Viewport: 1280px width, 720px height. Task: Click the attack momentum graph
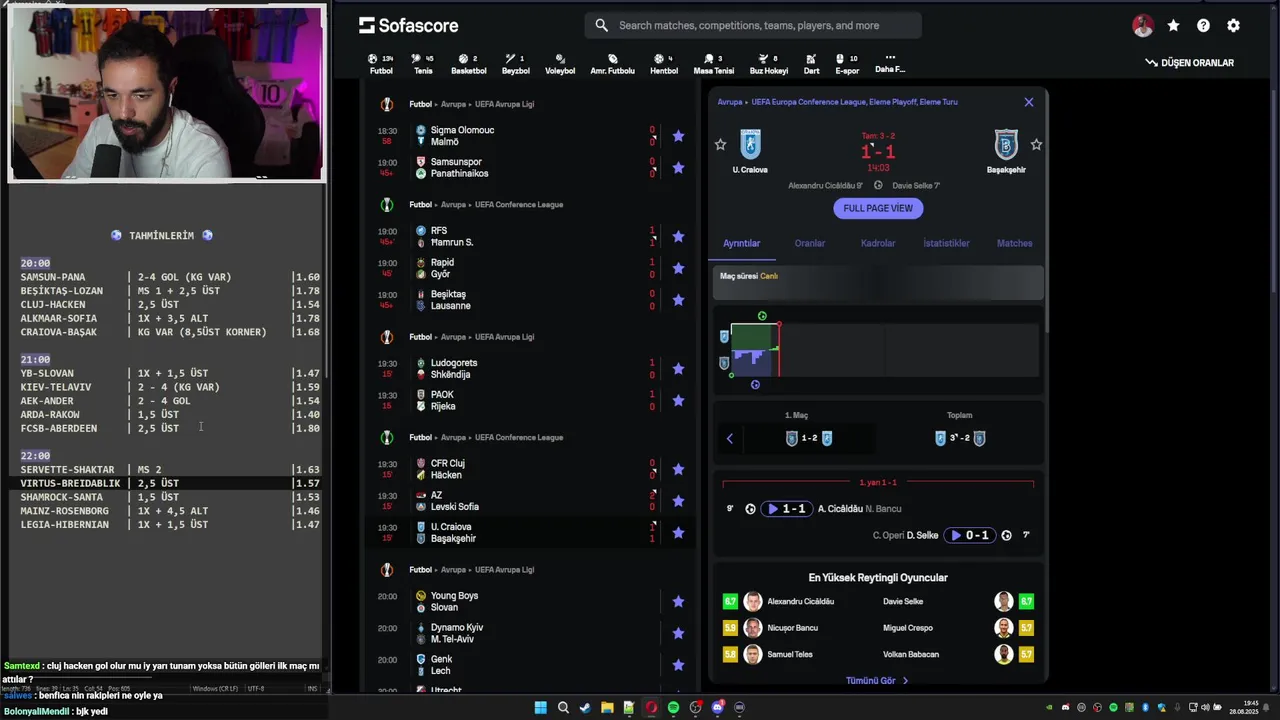point(878,350)
